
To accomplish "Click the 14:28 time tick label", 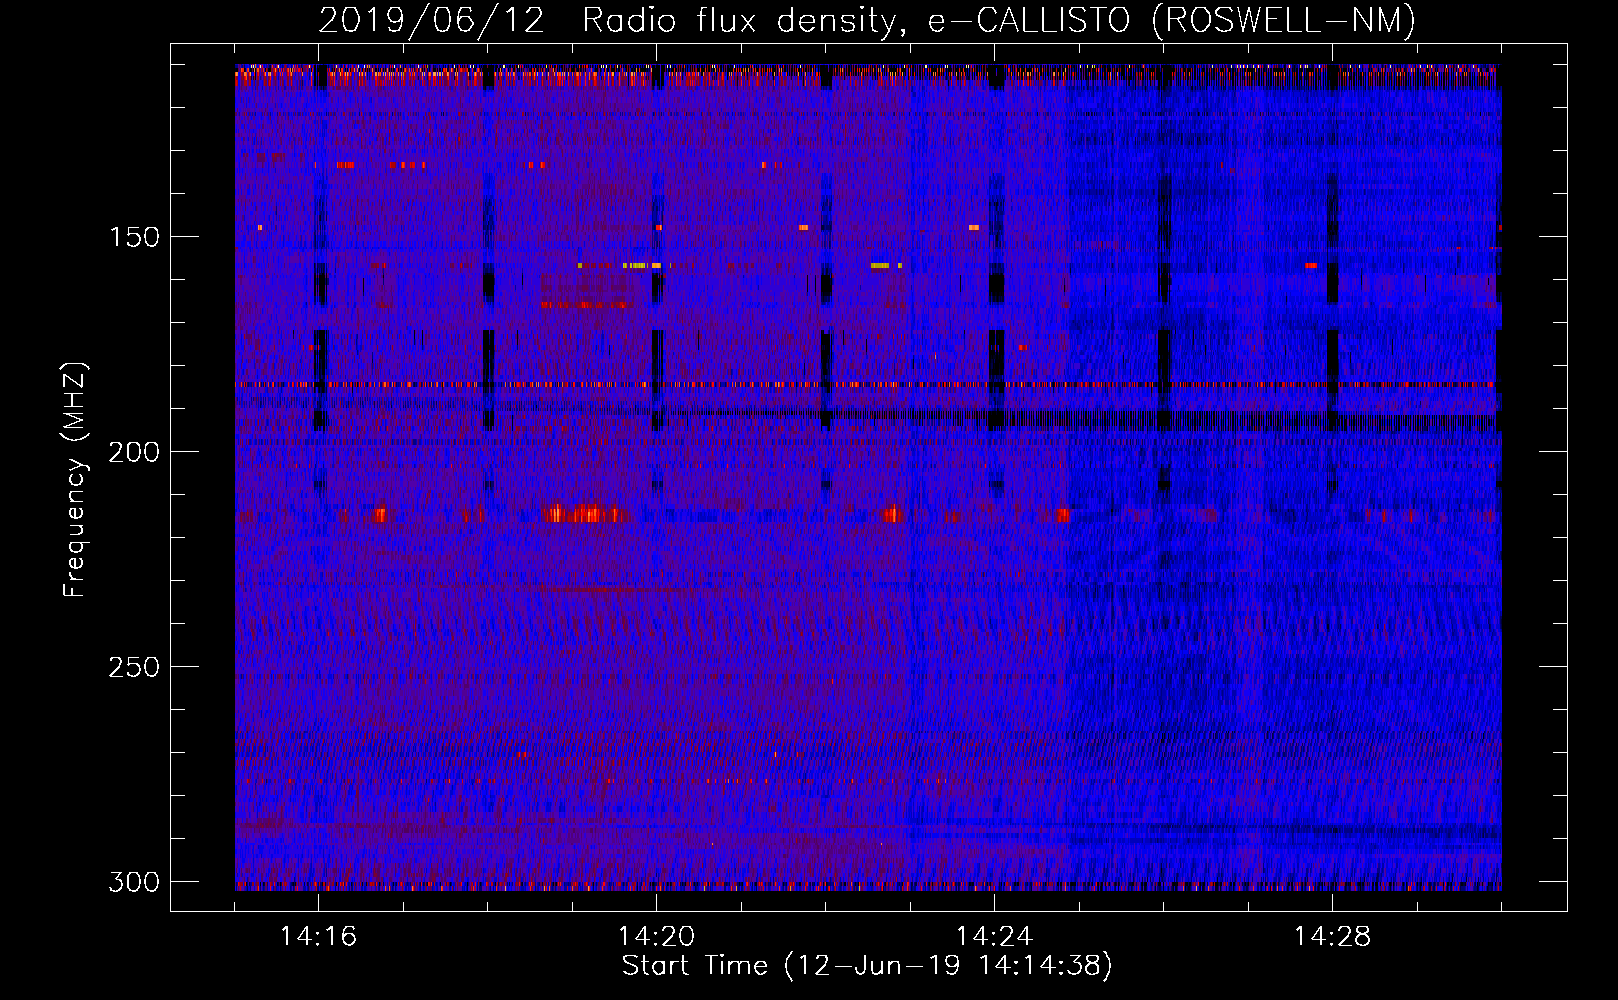I will click(x=1332, y=937).
